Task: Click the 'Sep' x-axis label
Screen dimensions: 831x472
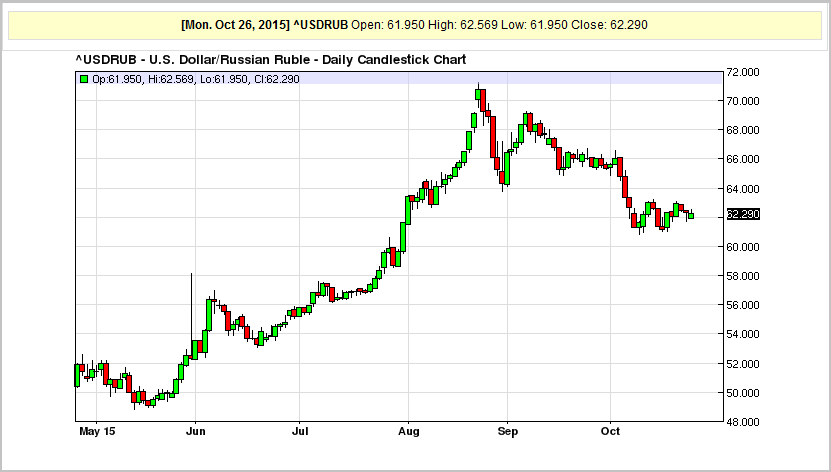Action: 508,431
